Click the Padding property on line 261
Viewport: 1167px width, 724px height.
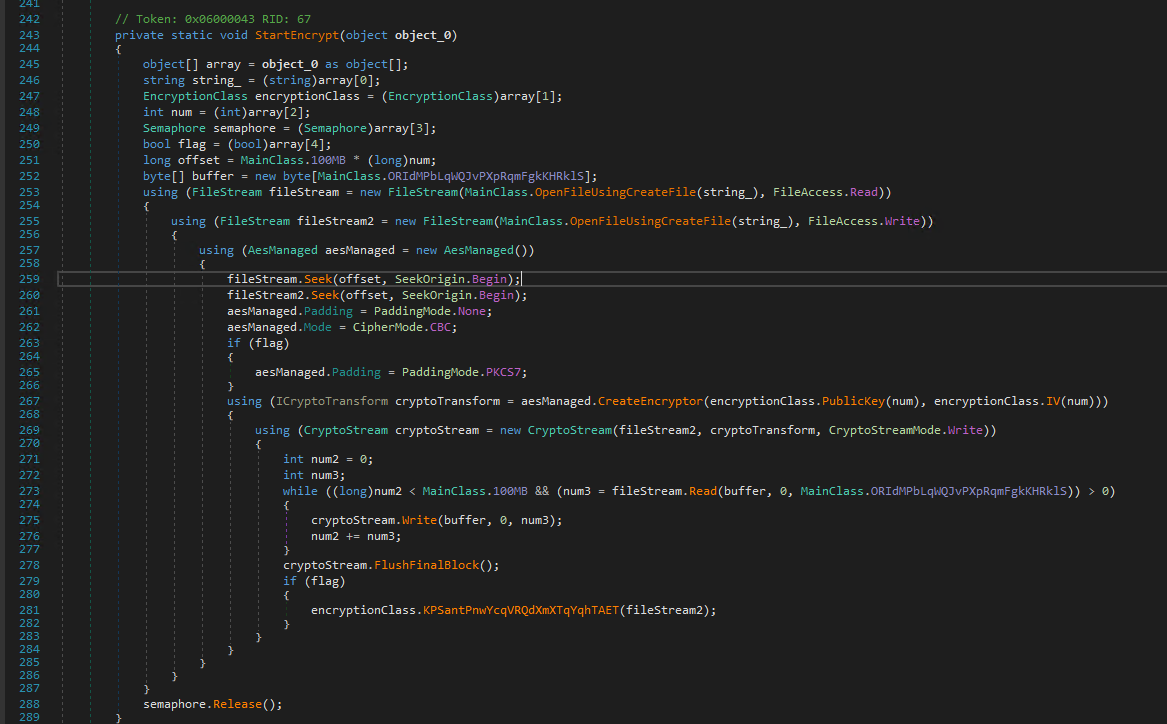328,312
